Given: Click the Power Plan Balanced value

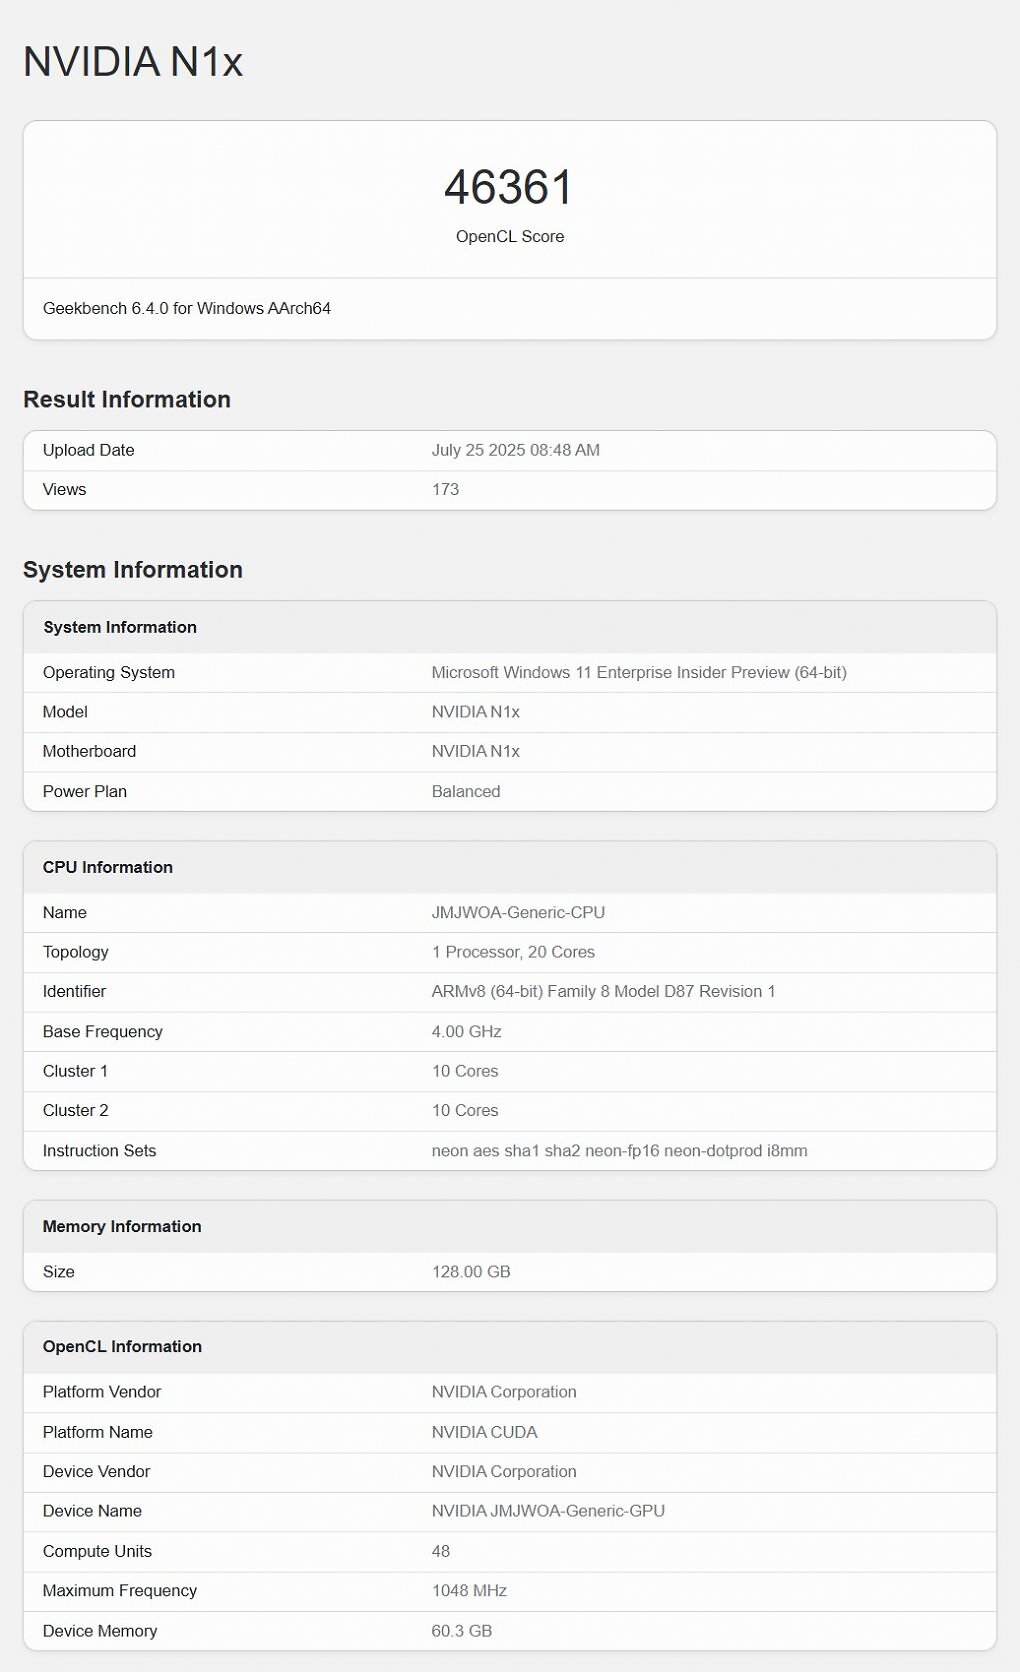Looking at the screenshot, I should click(x=466, y=792).
